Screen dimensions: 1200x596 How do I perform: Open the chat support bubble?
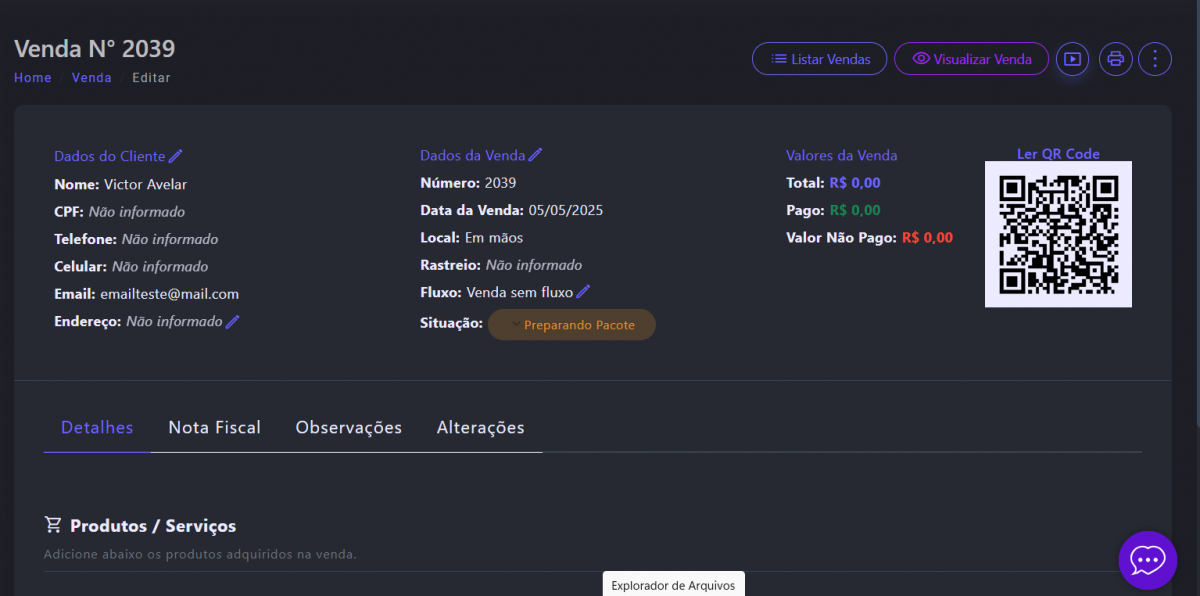[1147, 560]
